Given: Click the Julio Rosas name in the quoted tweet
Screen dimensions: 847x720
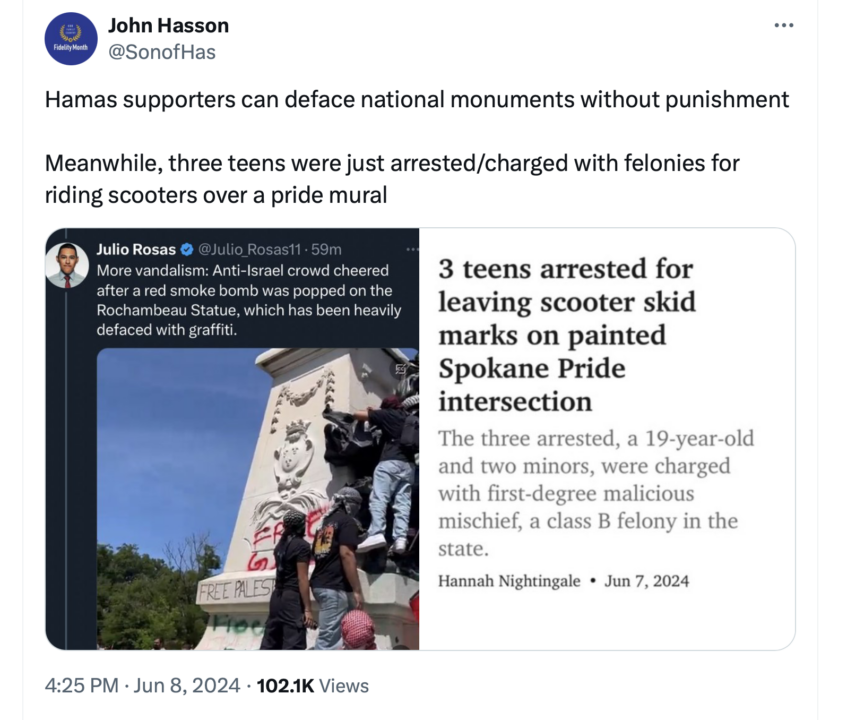Looking at the screenshot, I should coord(136,249).
